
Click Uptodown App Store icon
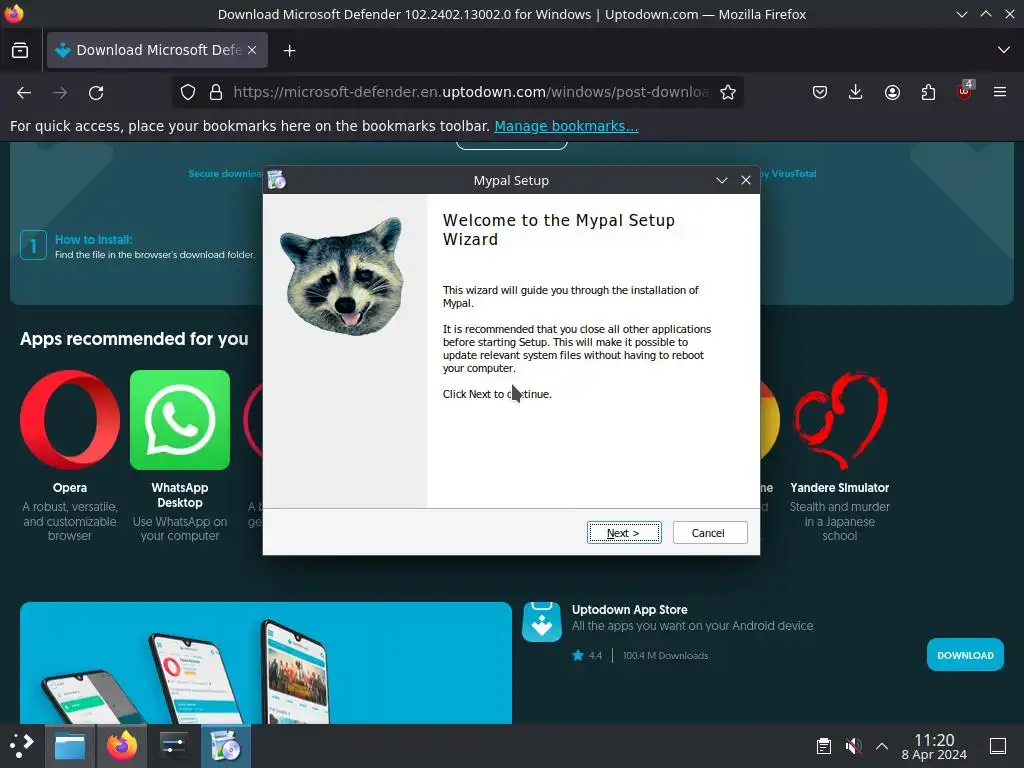[x=541, y=622]
